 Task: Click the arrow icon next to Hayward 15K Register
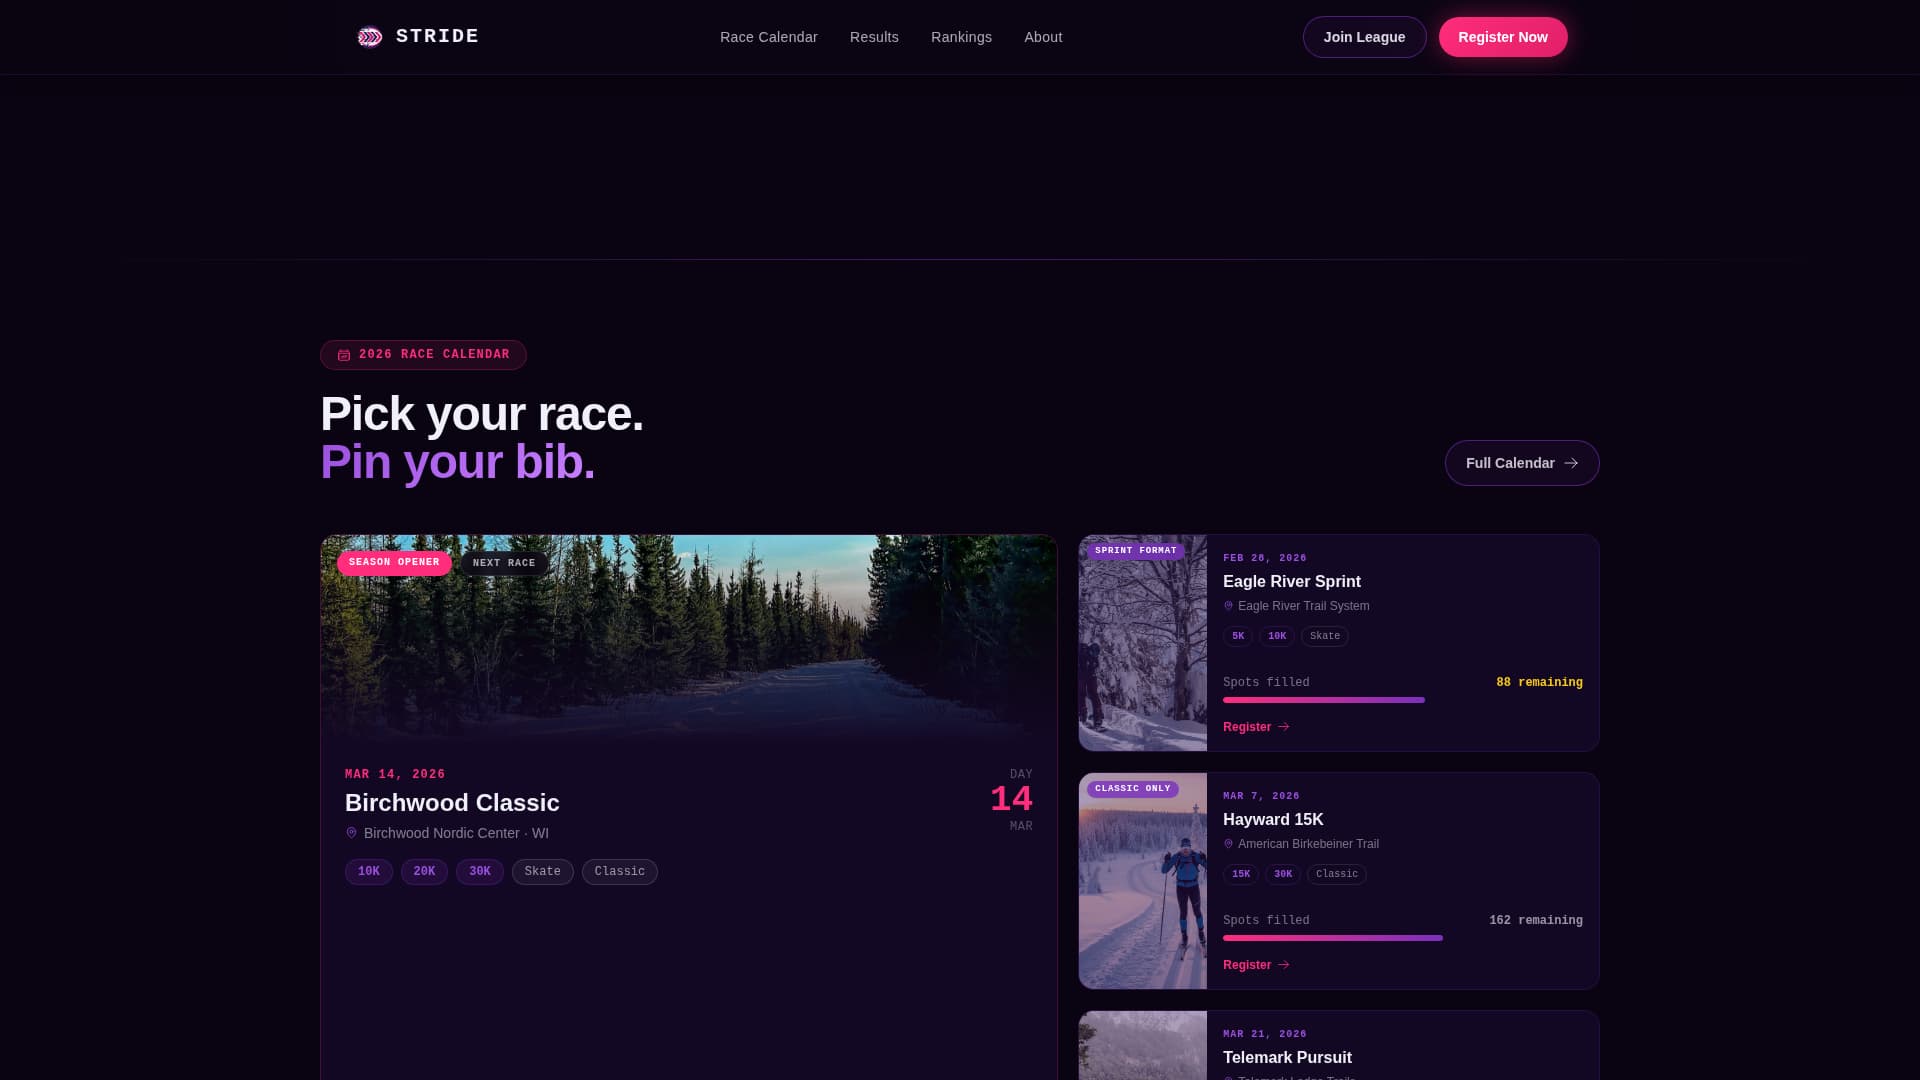(1283, 965)
